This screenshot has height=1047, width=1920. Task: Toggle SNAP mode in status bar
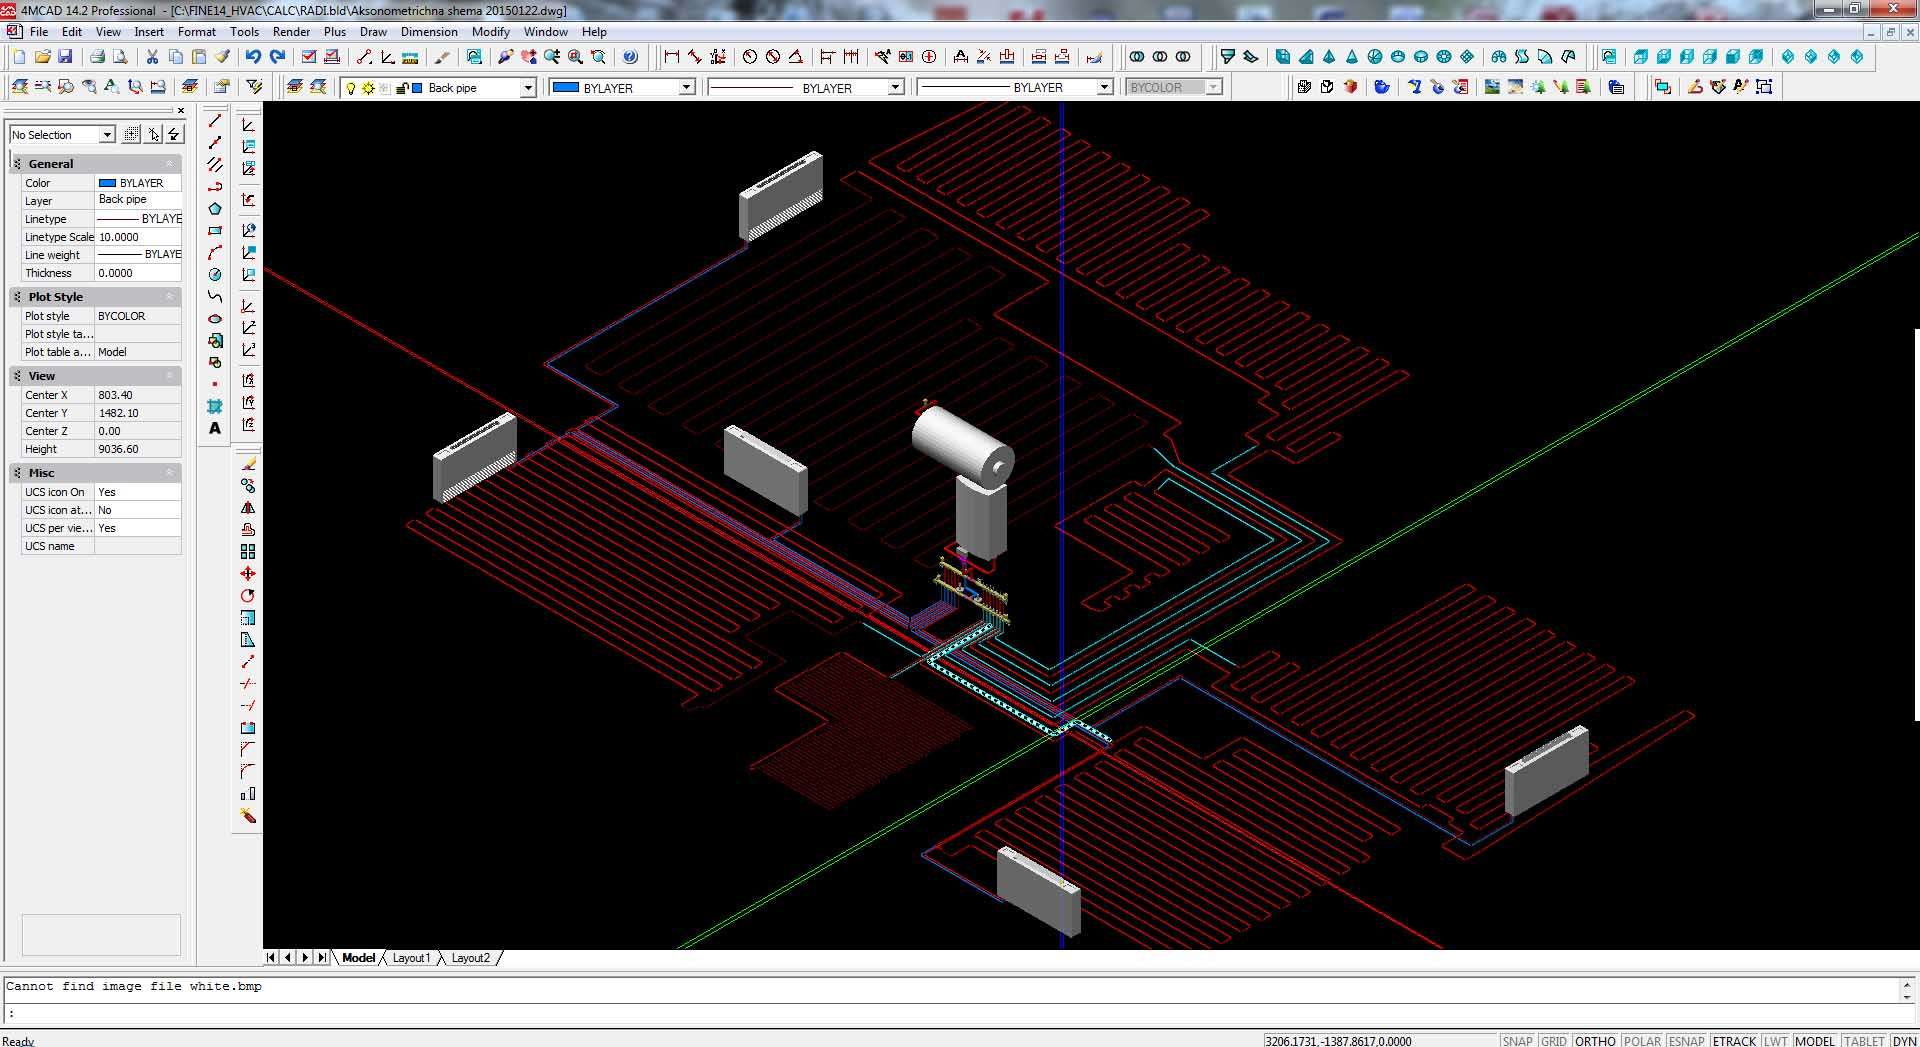[x=1516, y=1040]
